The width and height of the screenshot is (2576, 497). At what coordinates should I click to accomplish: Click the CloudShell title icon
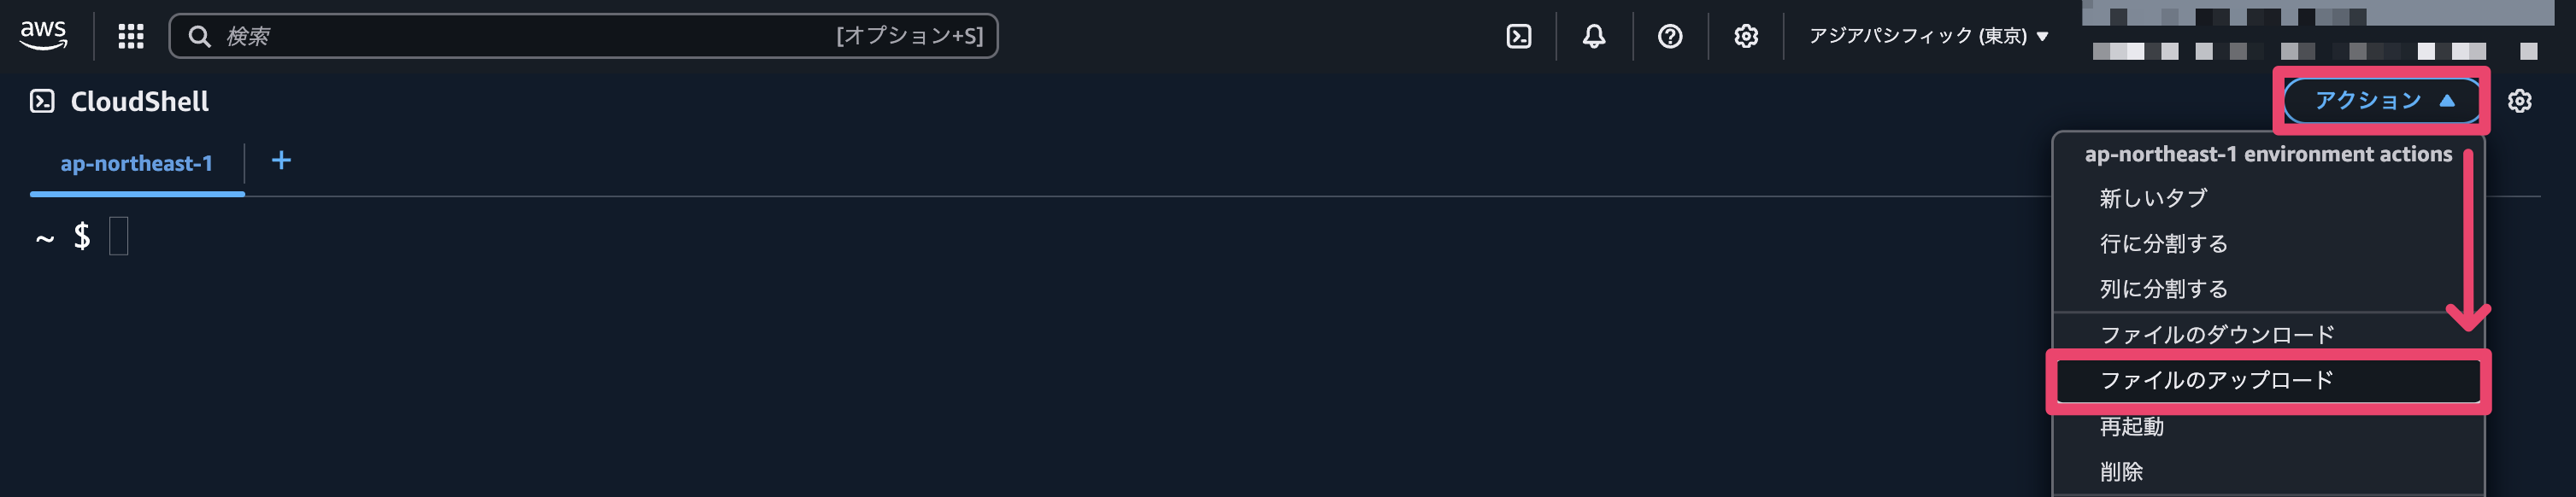point(42,101)
